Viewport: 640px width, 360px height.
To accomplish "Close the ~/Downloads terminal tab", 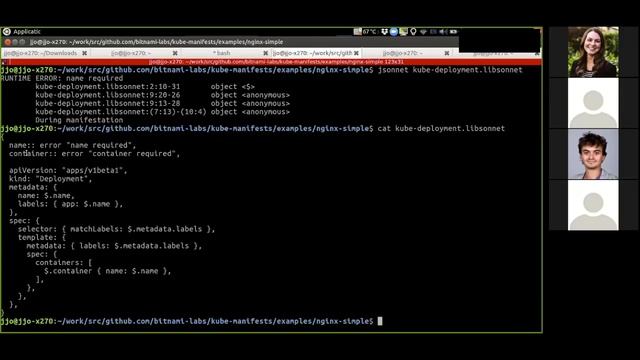I will [x=84, y=53].
